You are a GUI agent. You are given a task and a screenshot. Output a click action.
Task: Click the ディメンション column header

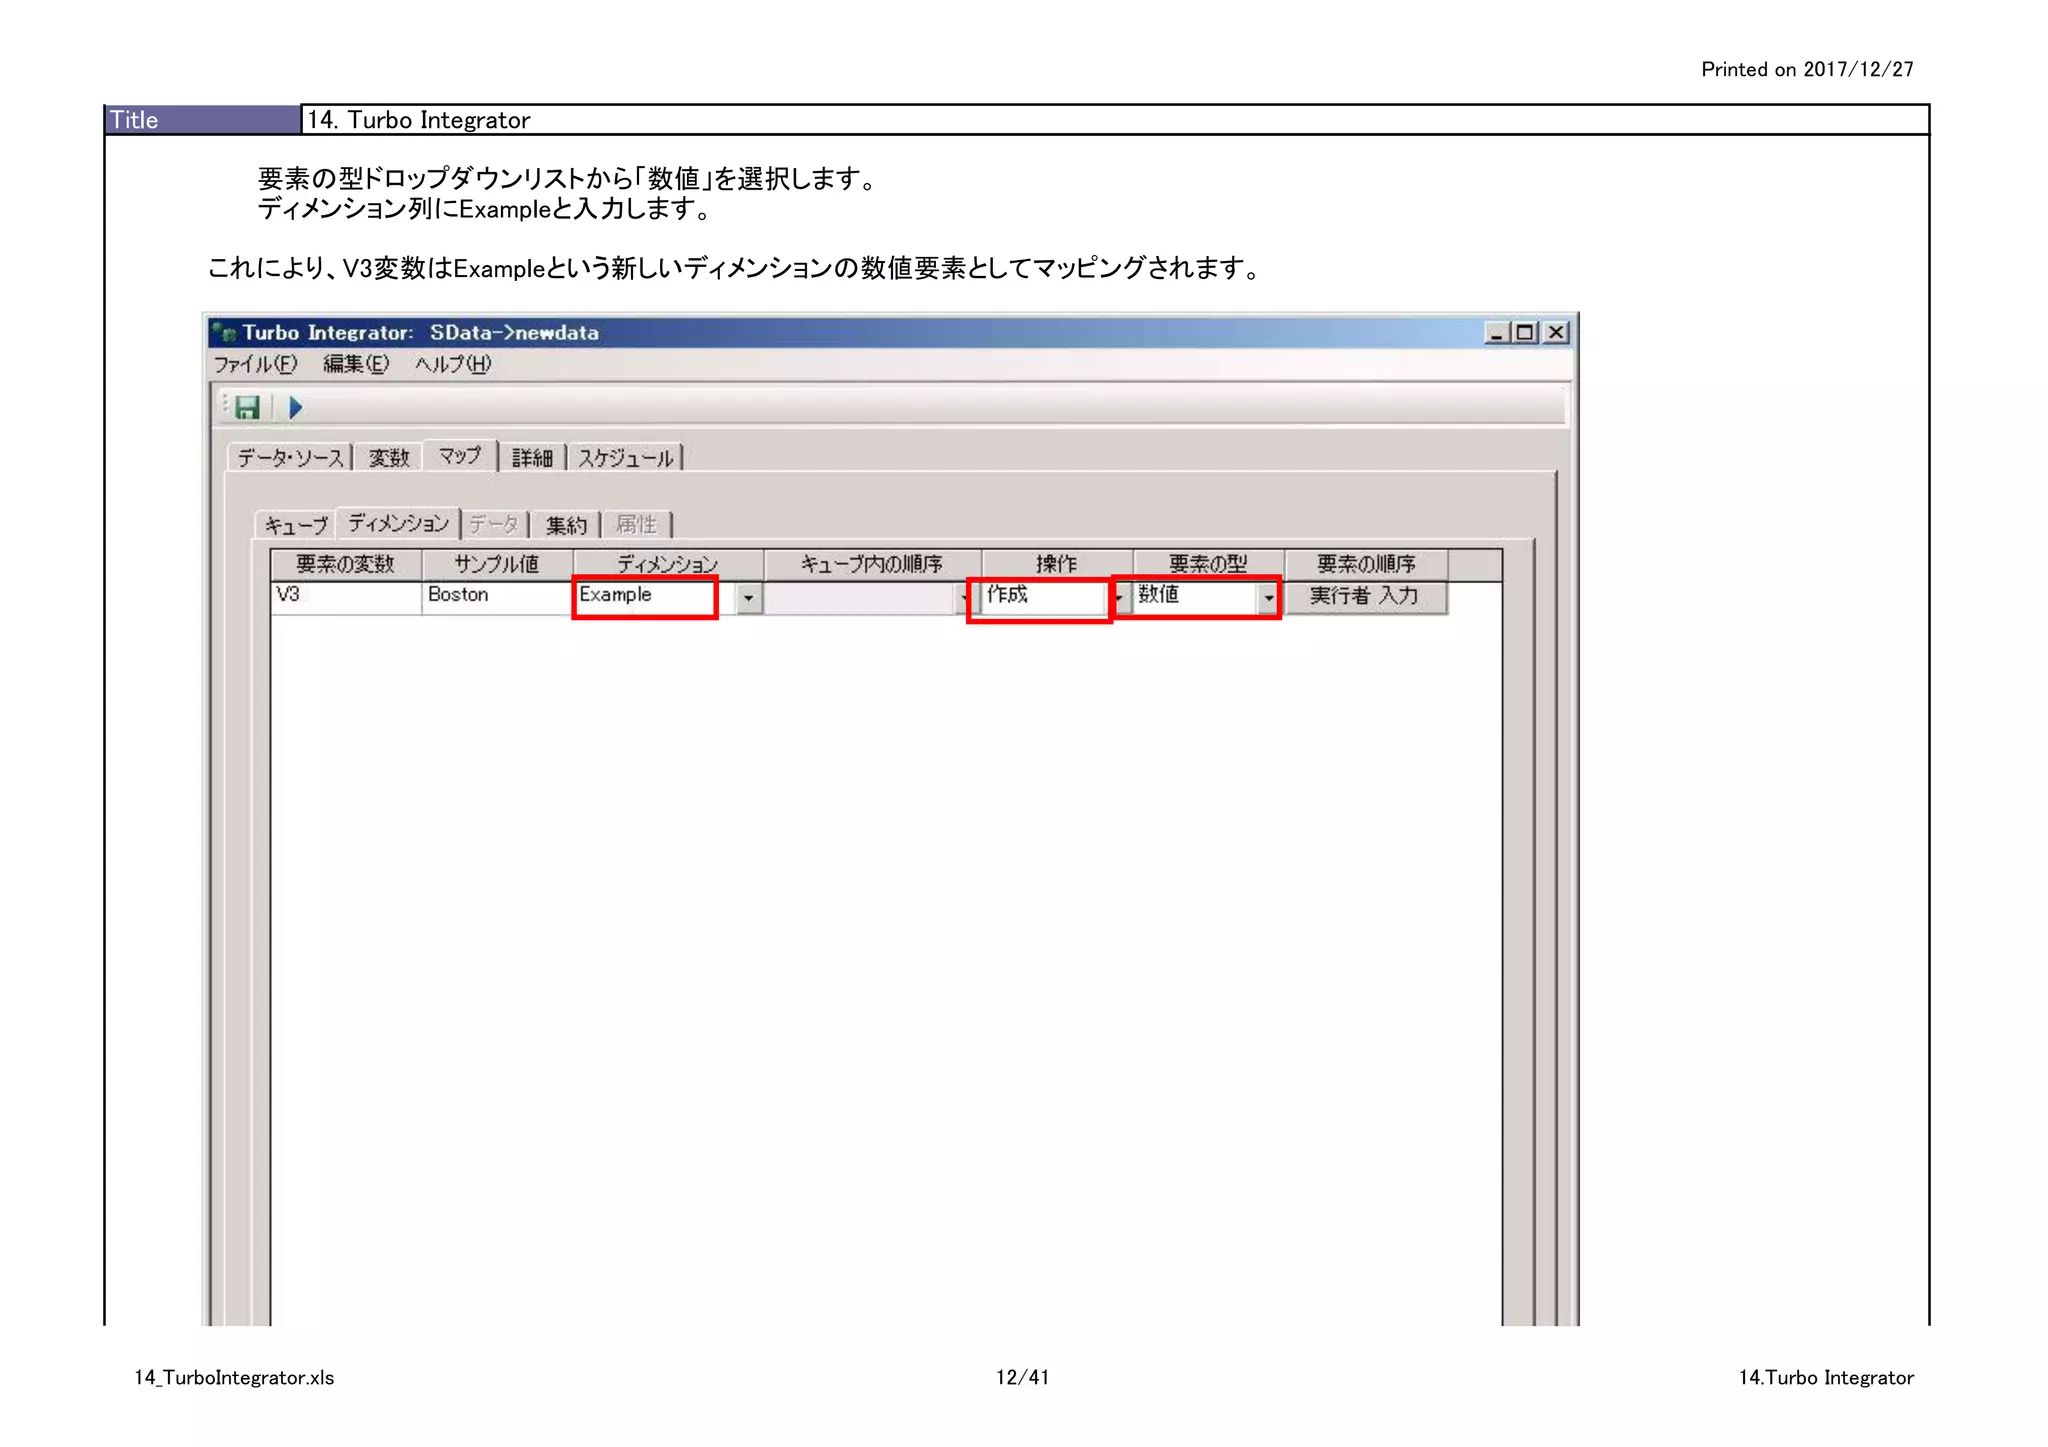click(x=668, y=565)
